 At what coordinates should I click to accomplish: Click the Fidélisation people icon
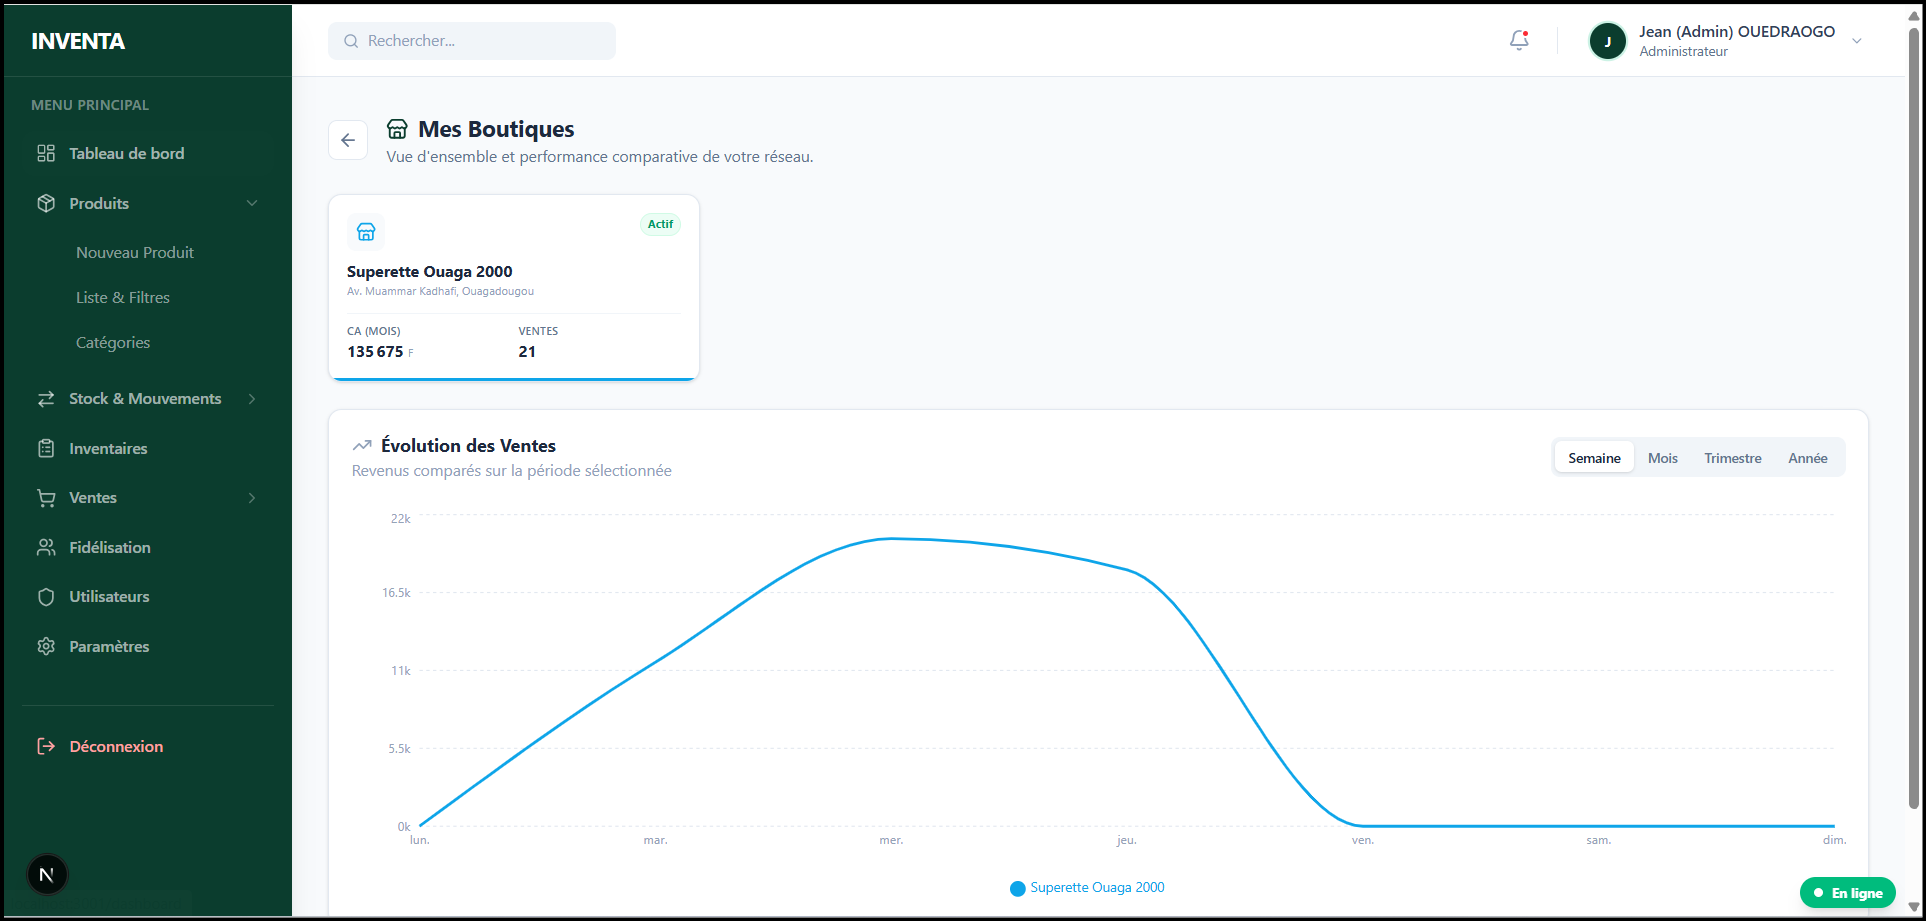(46, 547)
